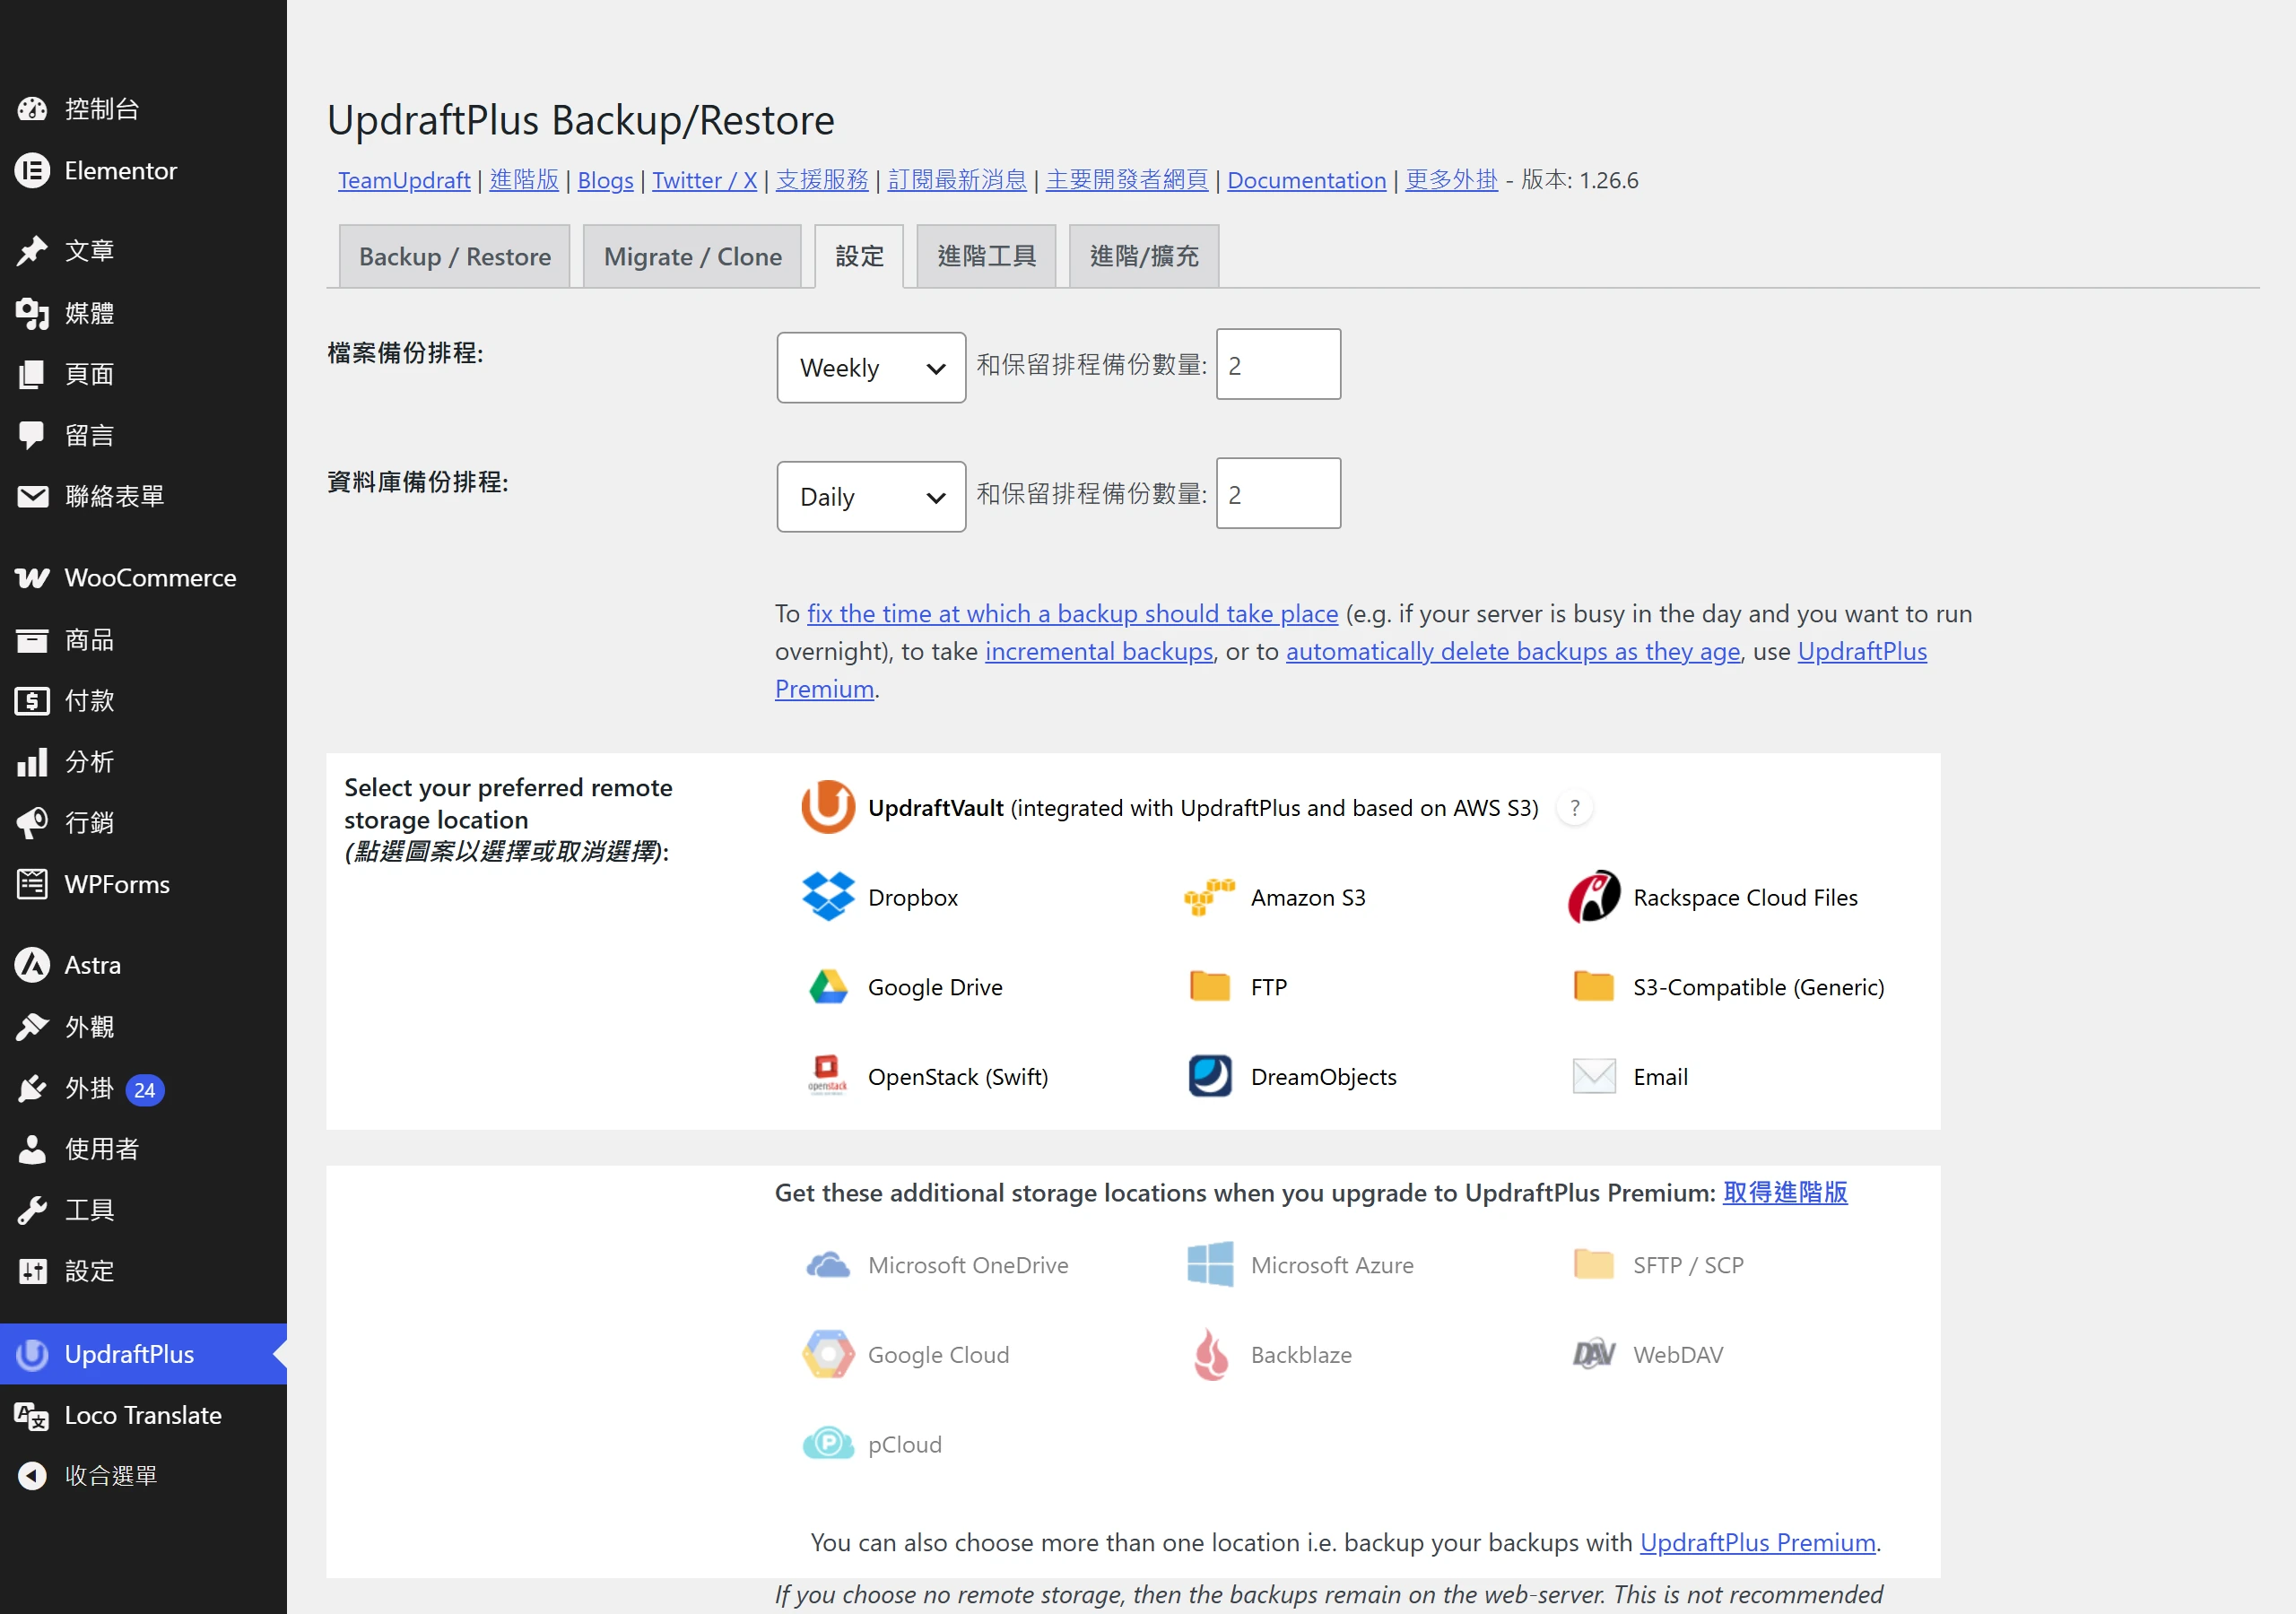
Task: Open the 使用者 users menu
Action: point(143,1149)
